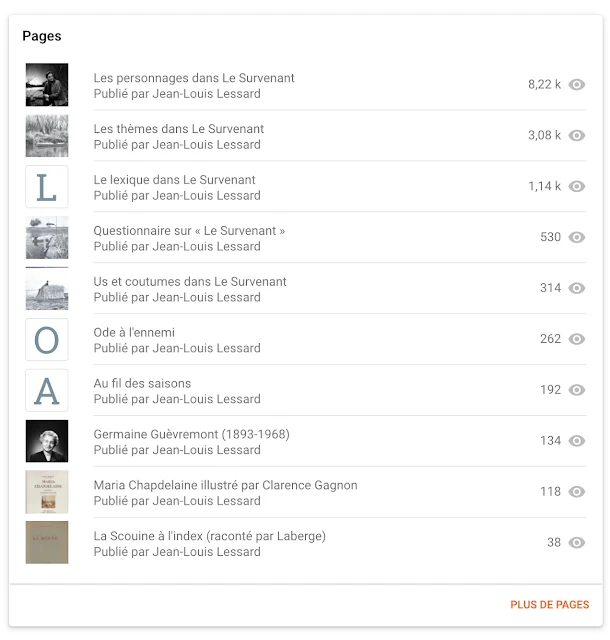Viewport: 610px width, 640px height.
Task: Click eye icon on Germaine Guèvremont row
Action: pyautogui.click(x=576, y=441)
